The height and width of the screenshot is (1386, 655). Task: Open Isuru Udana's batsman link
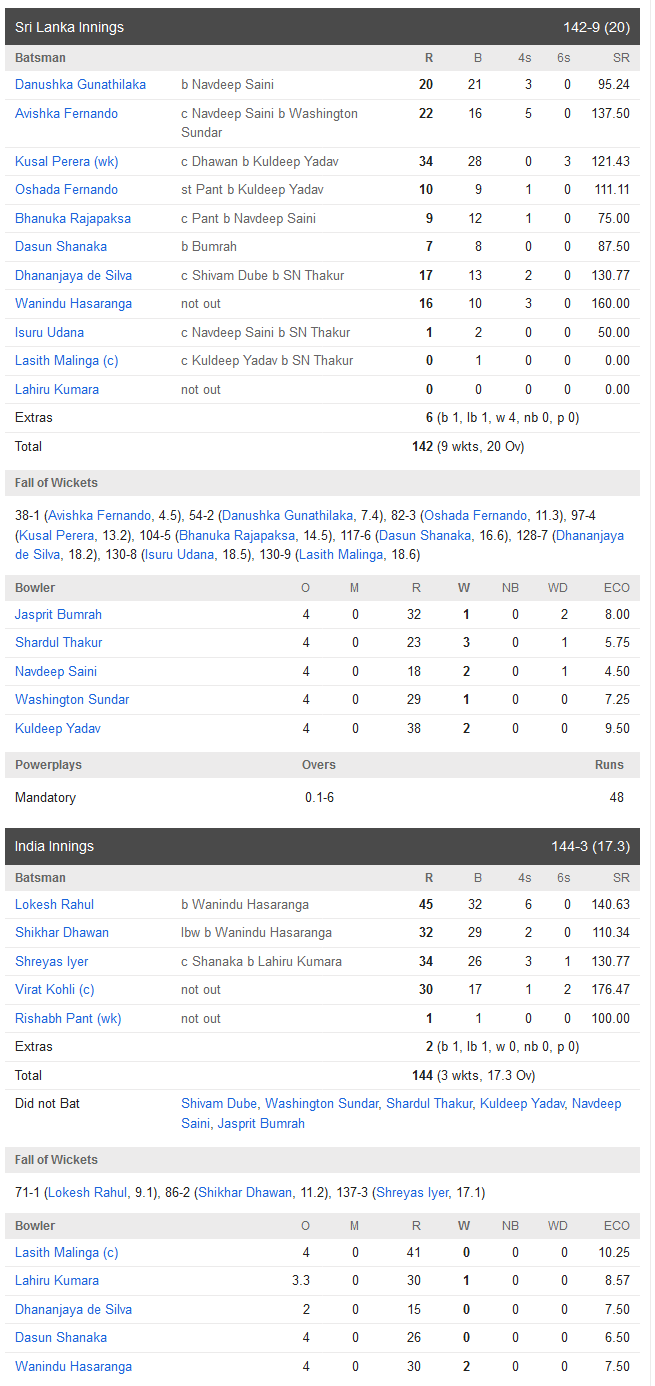pyautogui.click(x=49, y=333)
